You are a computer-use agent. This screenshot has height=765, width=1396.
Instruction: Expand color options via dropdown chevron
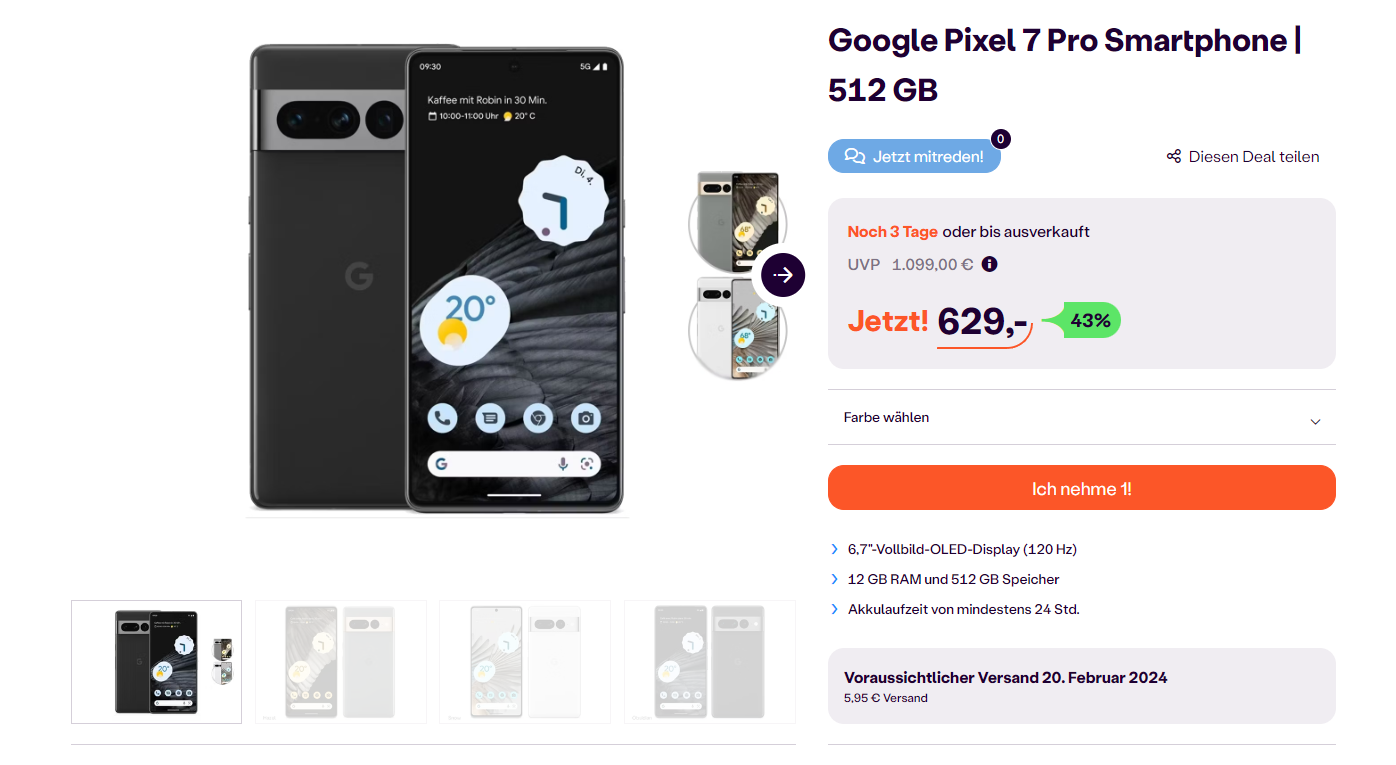click(x=1315, y=421)
